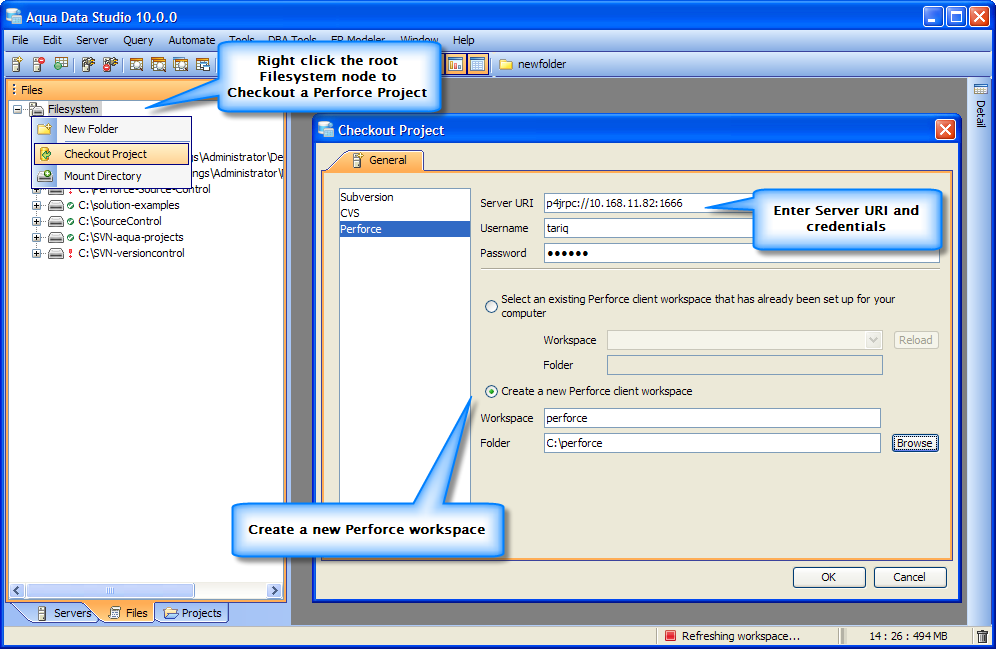Click the single query window toolbar icon

[x=136, y=64]
